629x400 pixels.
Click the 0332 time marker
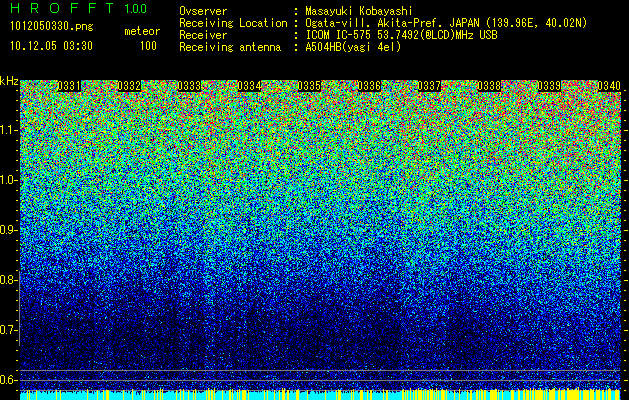click(129, 86)
